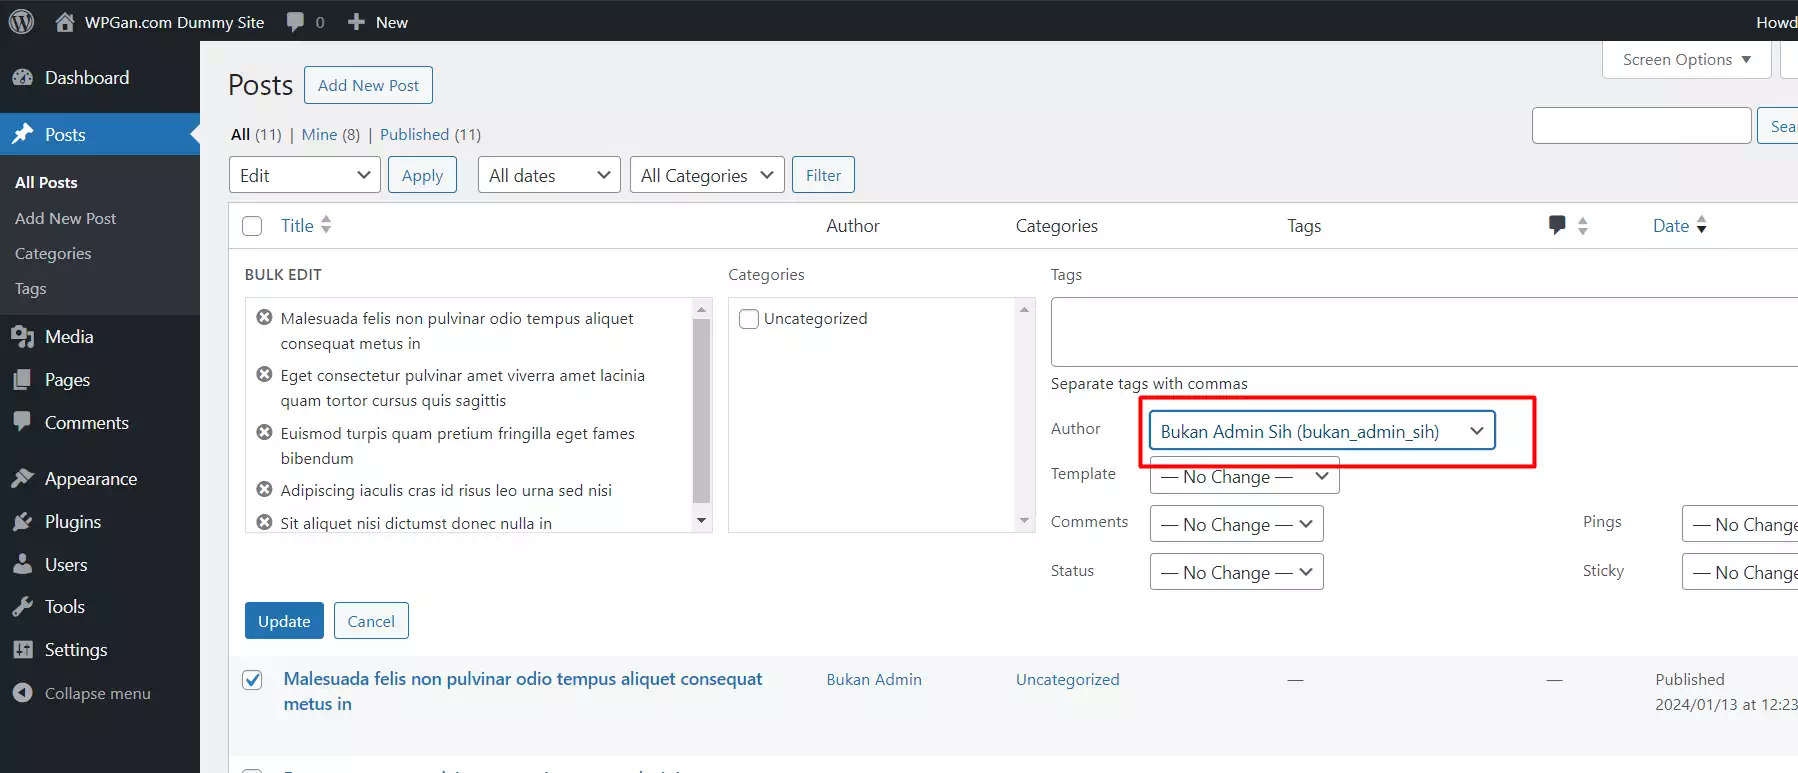Click the home icon beside WPGan.com Dummy Site
The width and height of the screenshot is (1798, 773).
pyautogui.click(x=65, y=21)
